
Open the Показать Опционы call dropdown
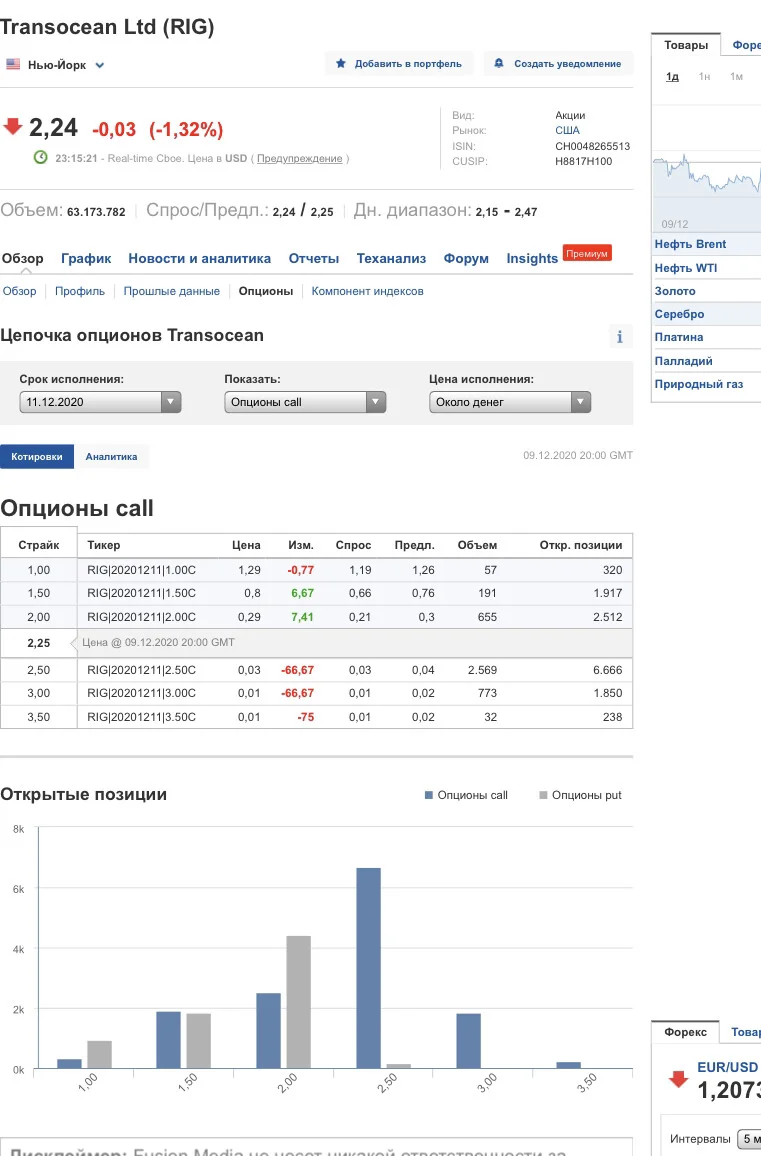[305, 402]
